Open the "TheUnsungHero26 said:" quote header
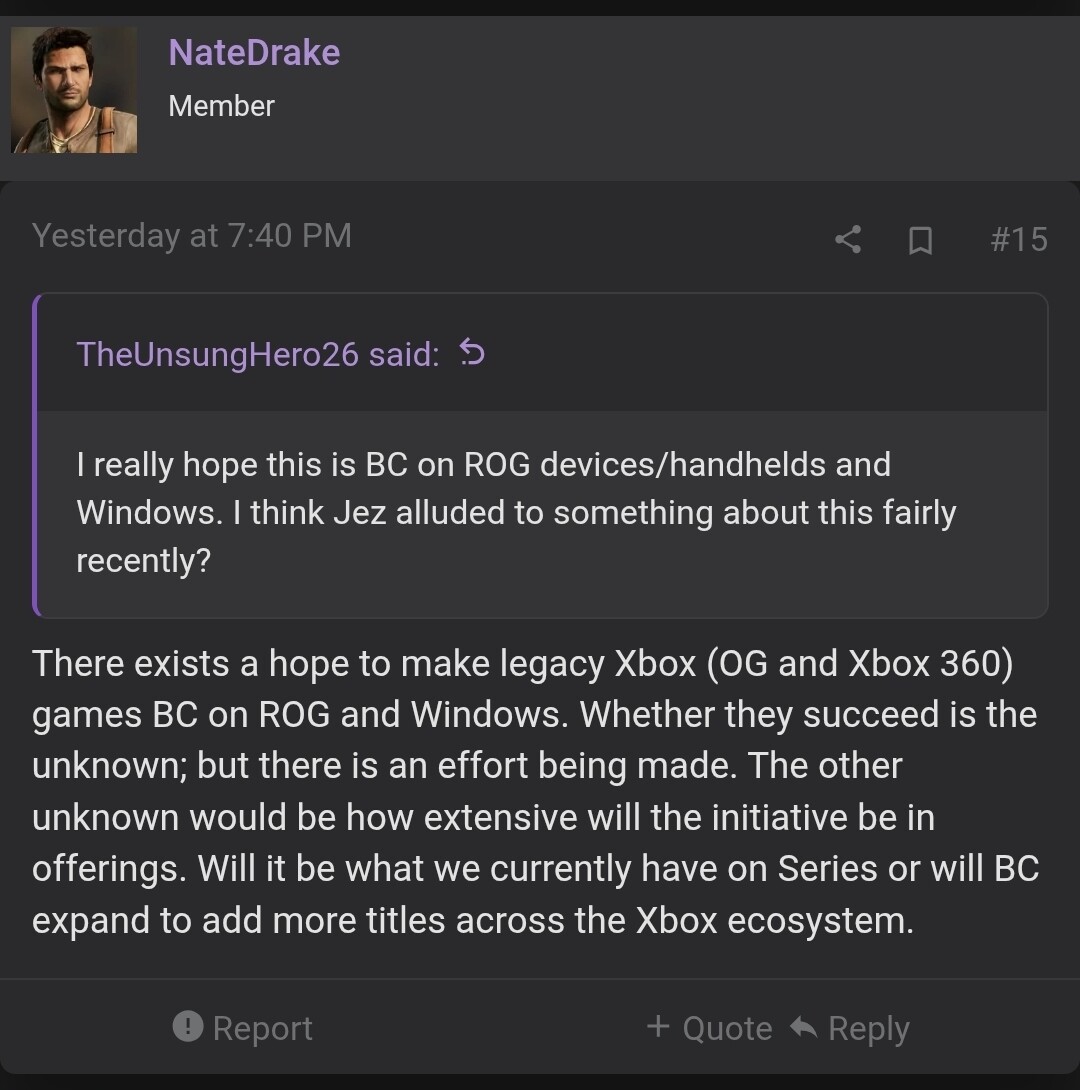Viewport: 1080px width, 1090px height. pos(257,353)
